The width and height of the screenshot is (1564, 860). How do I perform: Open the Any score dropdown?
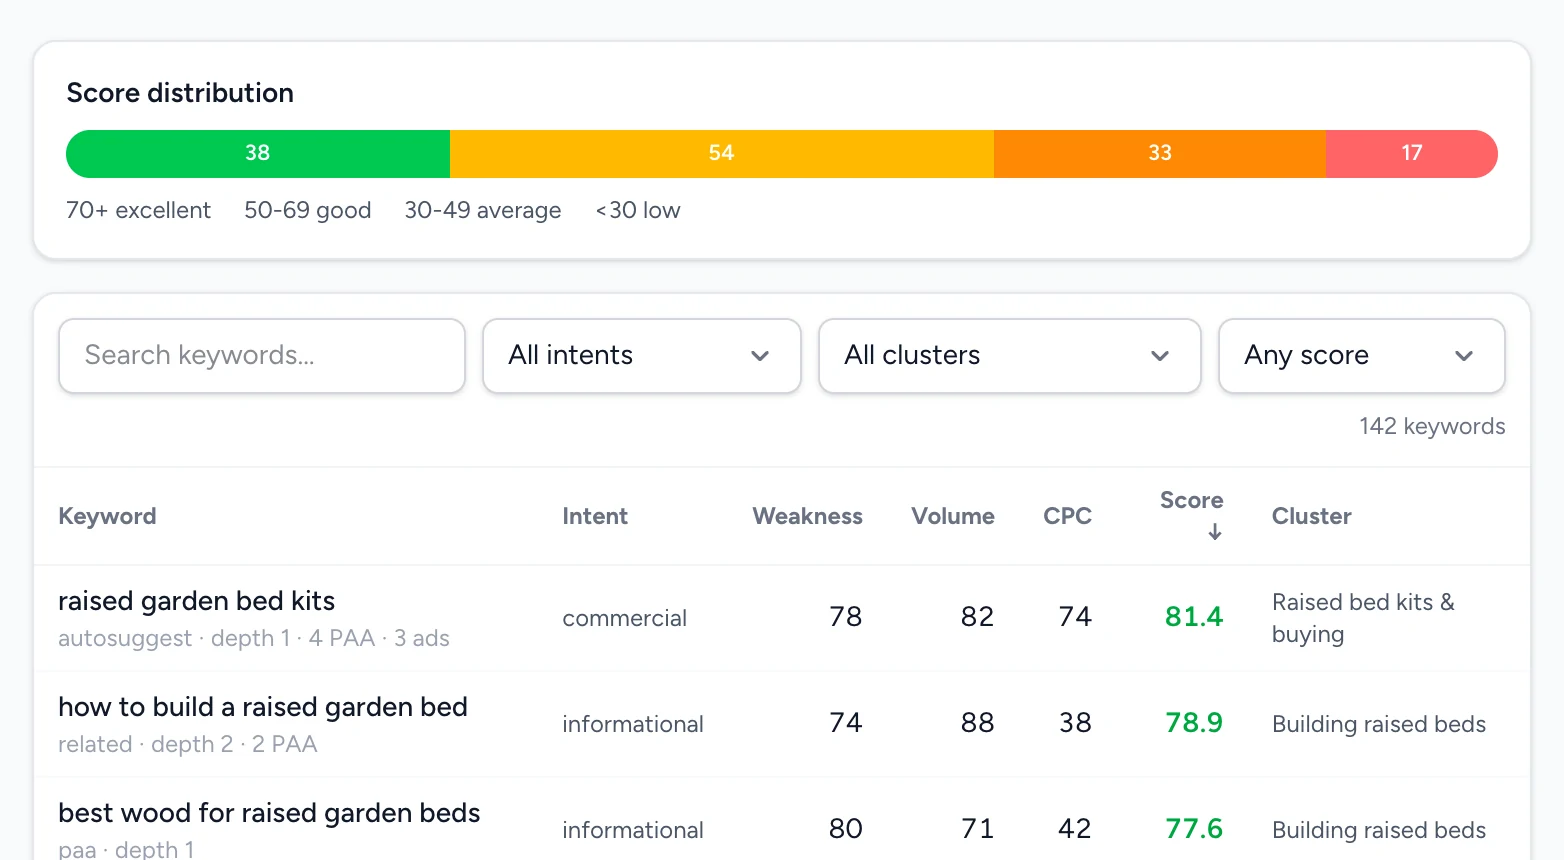click(x=1362, y=356)
